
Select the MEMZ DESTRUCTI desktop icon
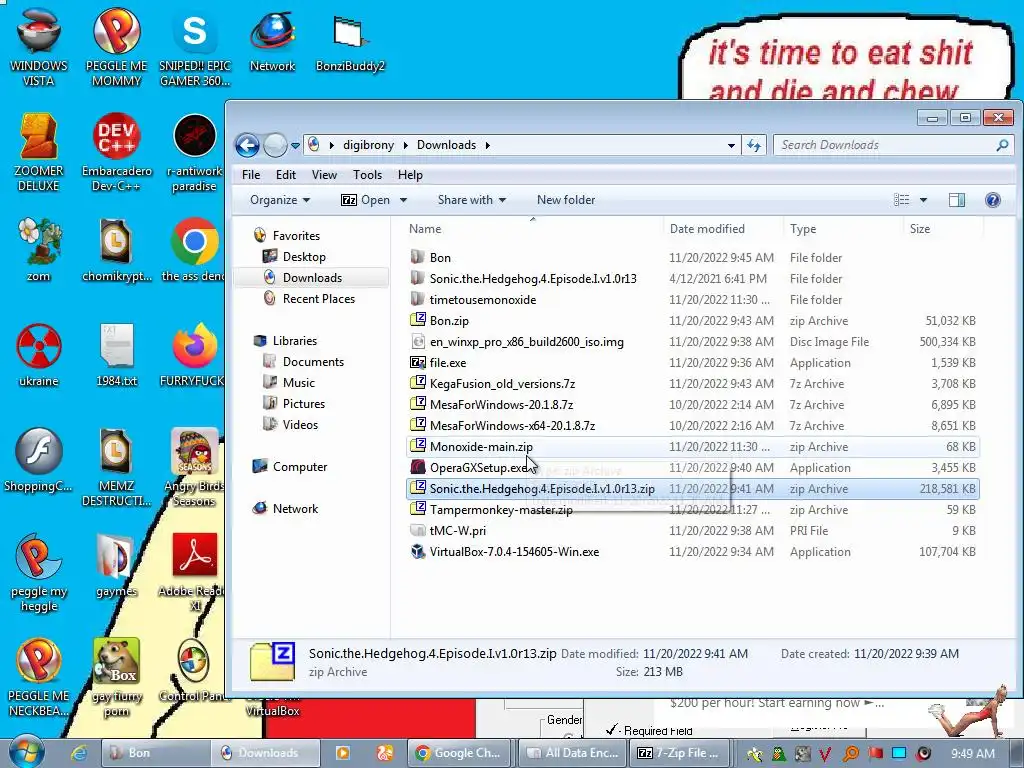tap(116, 467)
